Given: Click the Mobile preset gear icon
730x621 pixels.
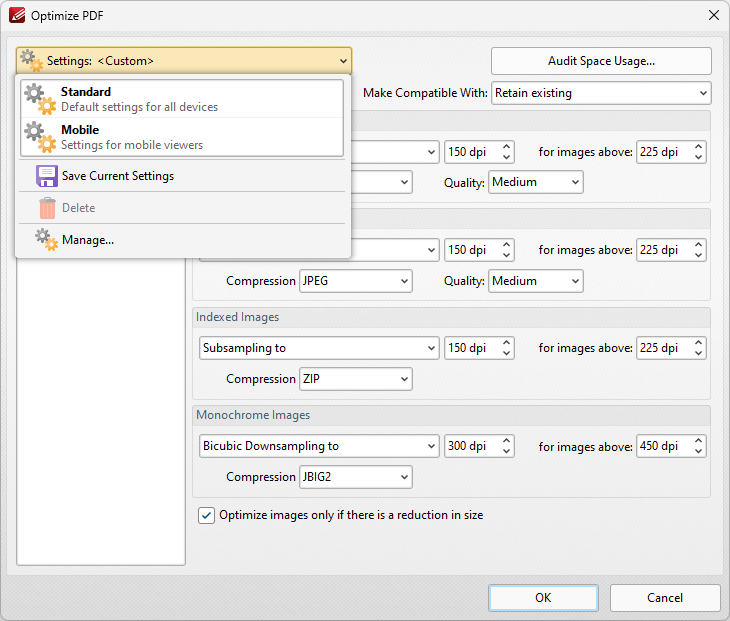Looking at the screenshot, I should pyautogui.click(x=40, y=137).
